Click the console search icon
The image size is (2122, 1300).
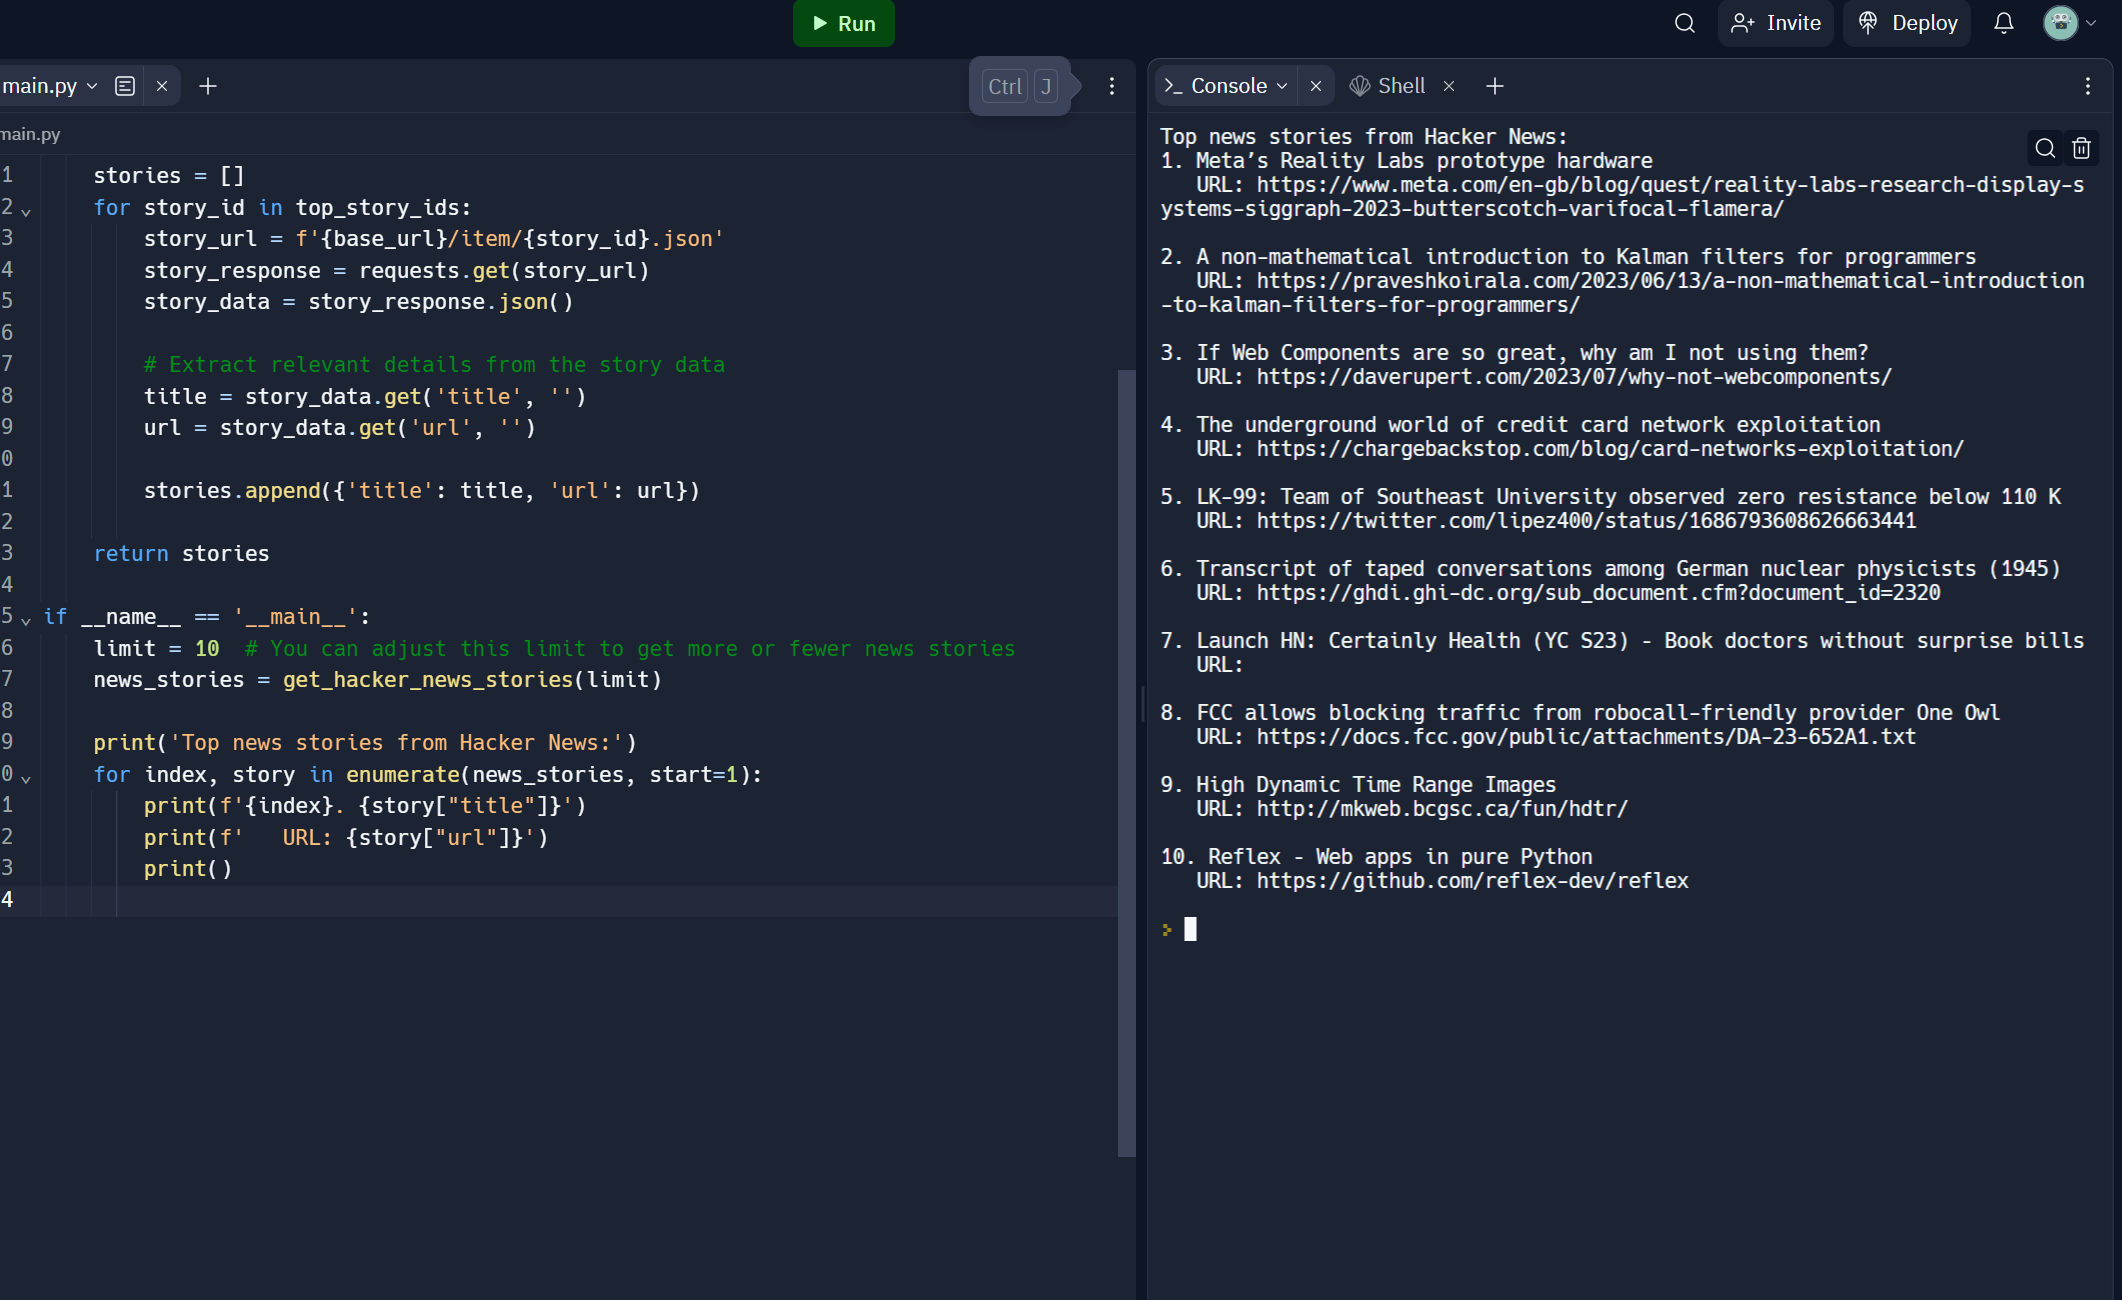tap(2045, 148)
